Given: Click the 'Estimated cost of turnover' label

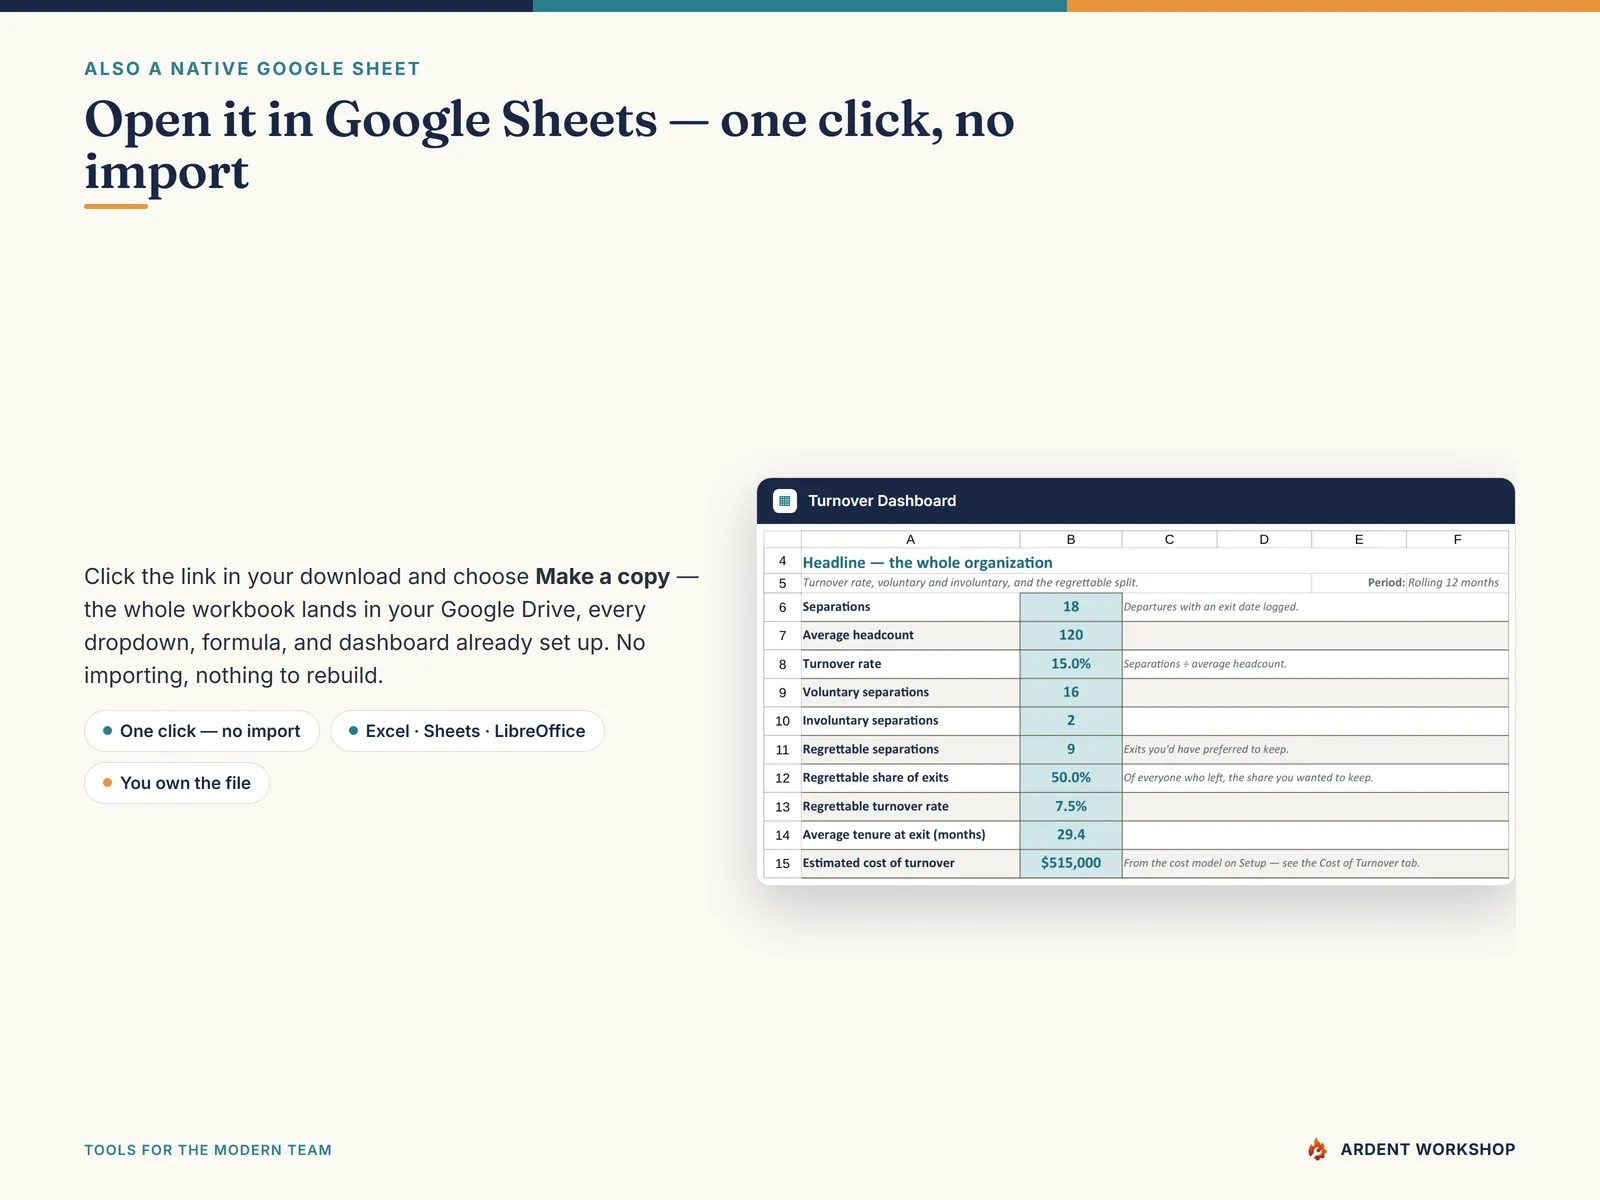Looking at the screenshot, I should (878, 863).
